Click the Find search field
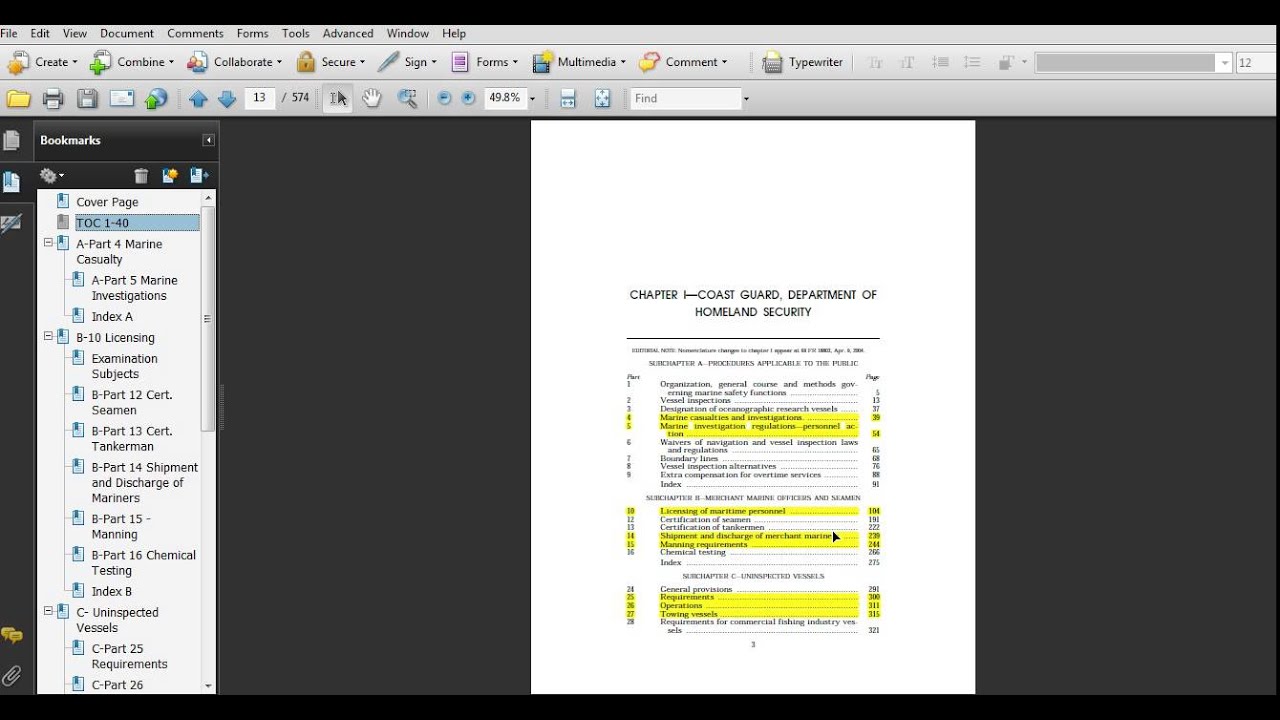The image size is (1280, 720). pos(685,98)
